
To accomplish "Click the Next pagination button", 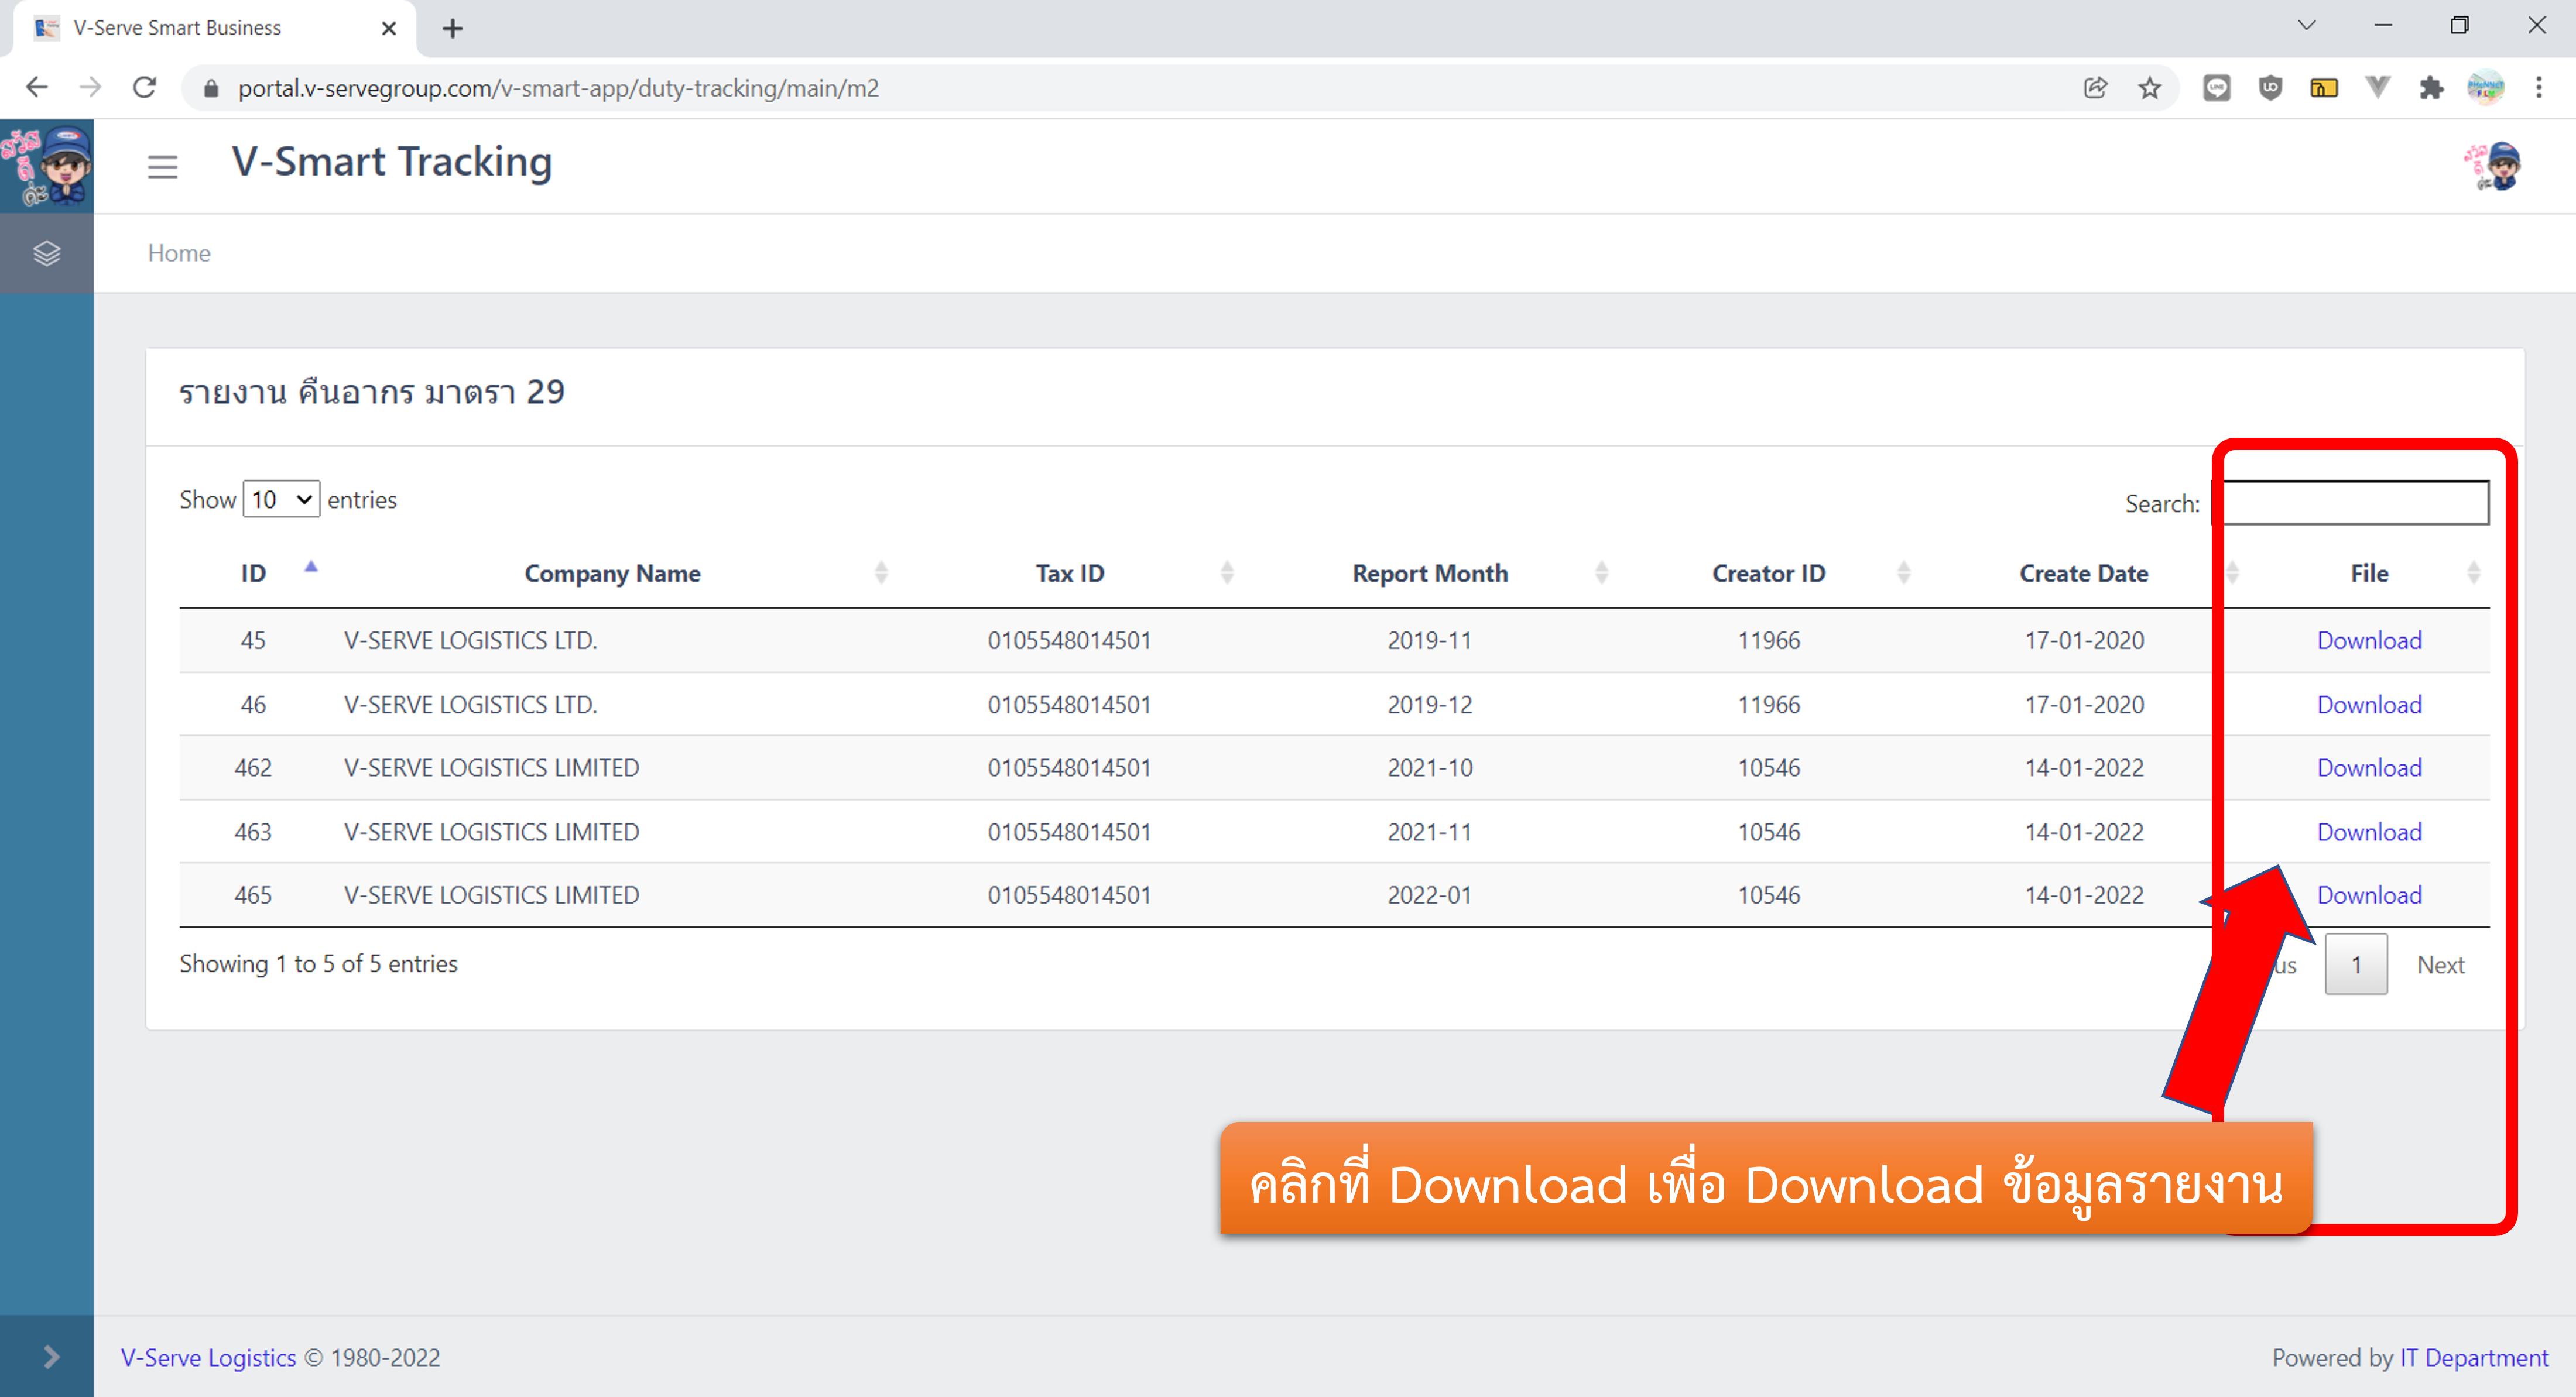I will tap(2440, 964).
